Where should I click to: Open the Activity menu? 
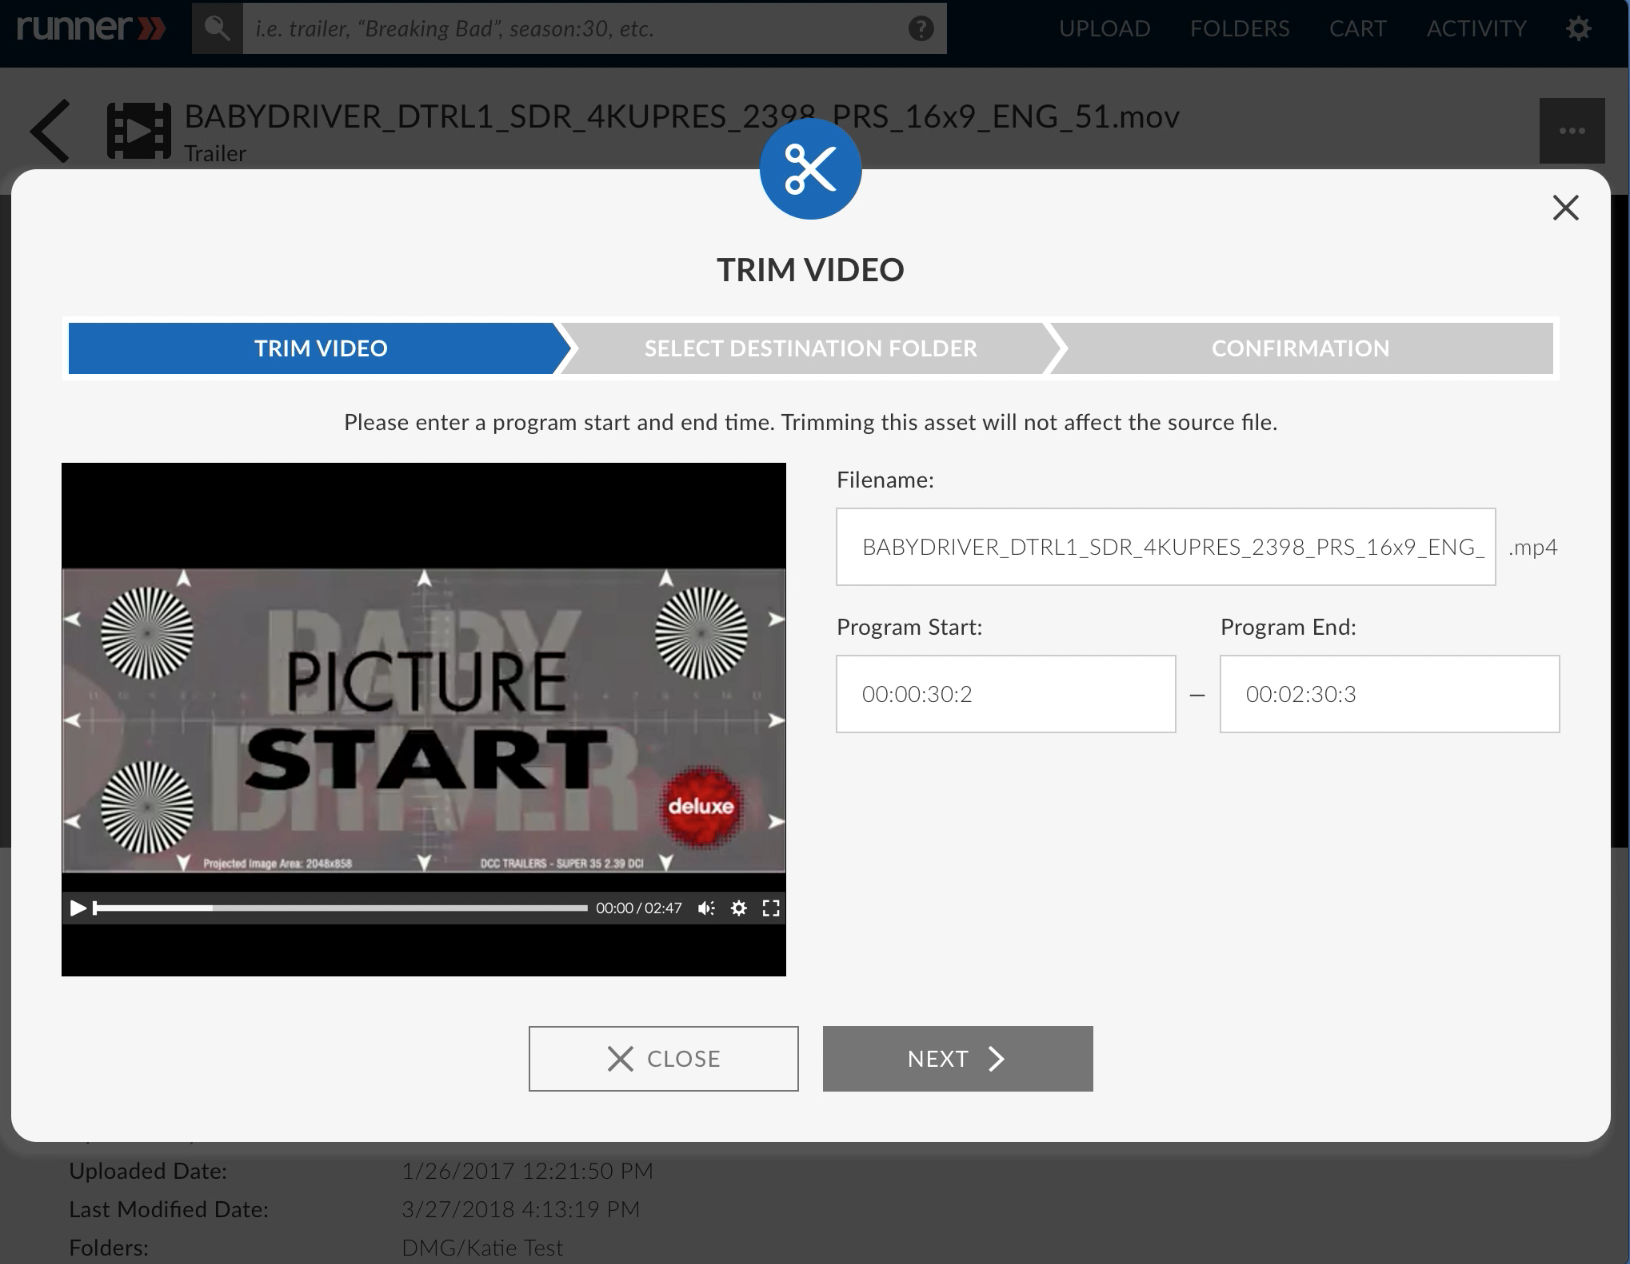pos(1477,28)
